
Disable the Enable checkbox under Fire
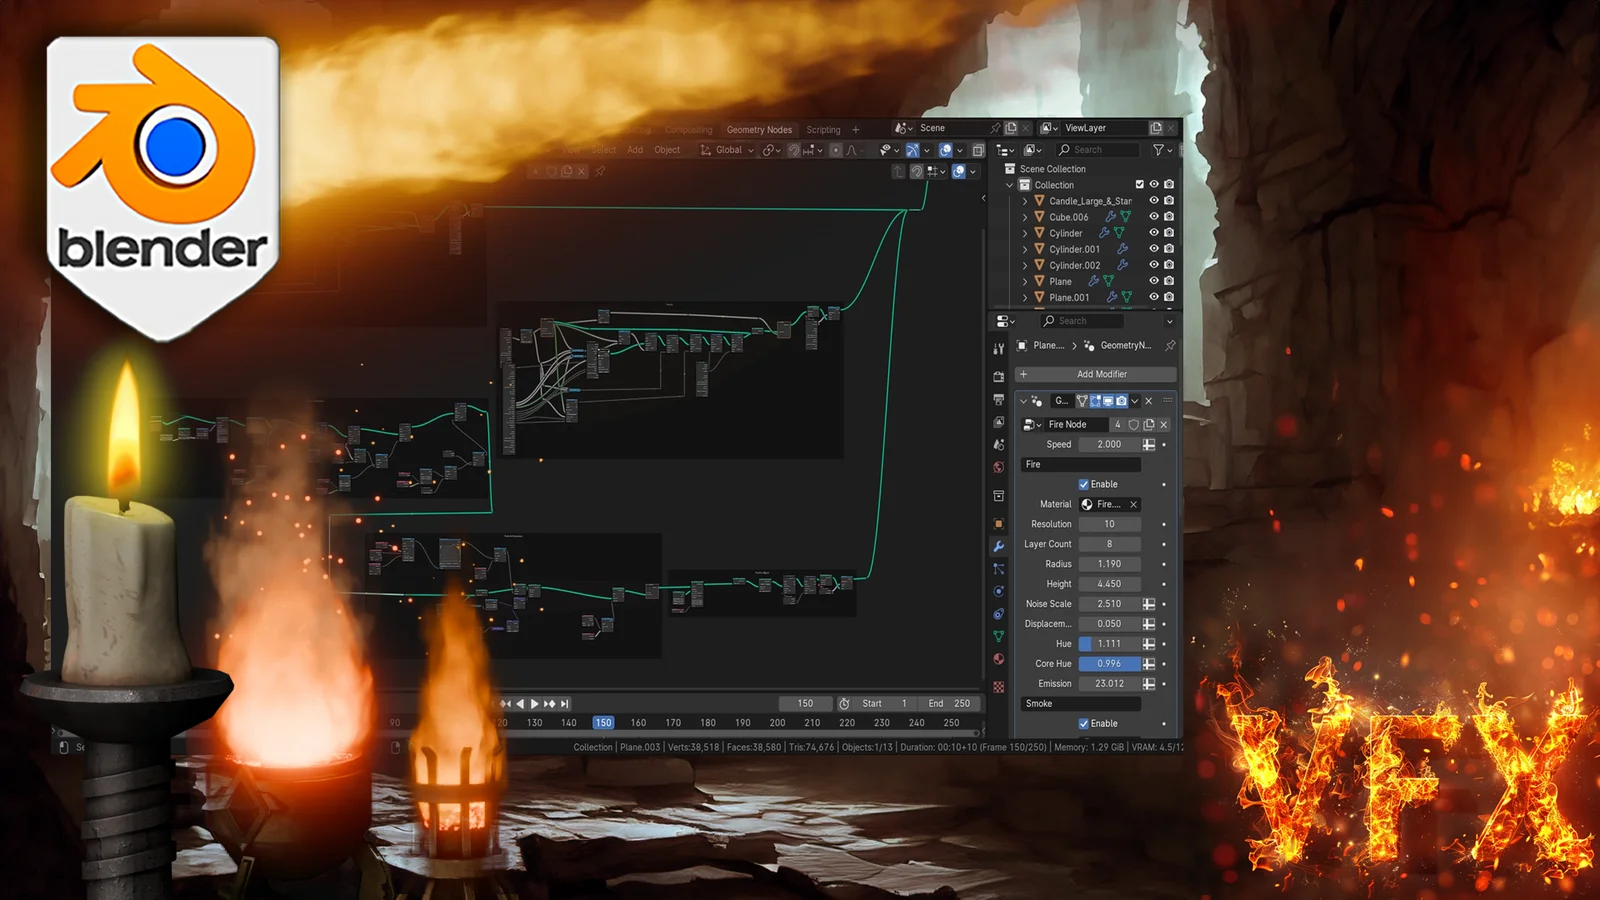click(1083, 484)
